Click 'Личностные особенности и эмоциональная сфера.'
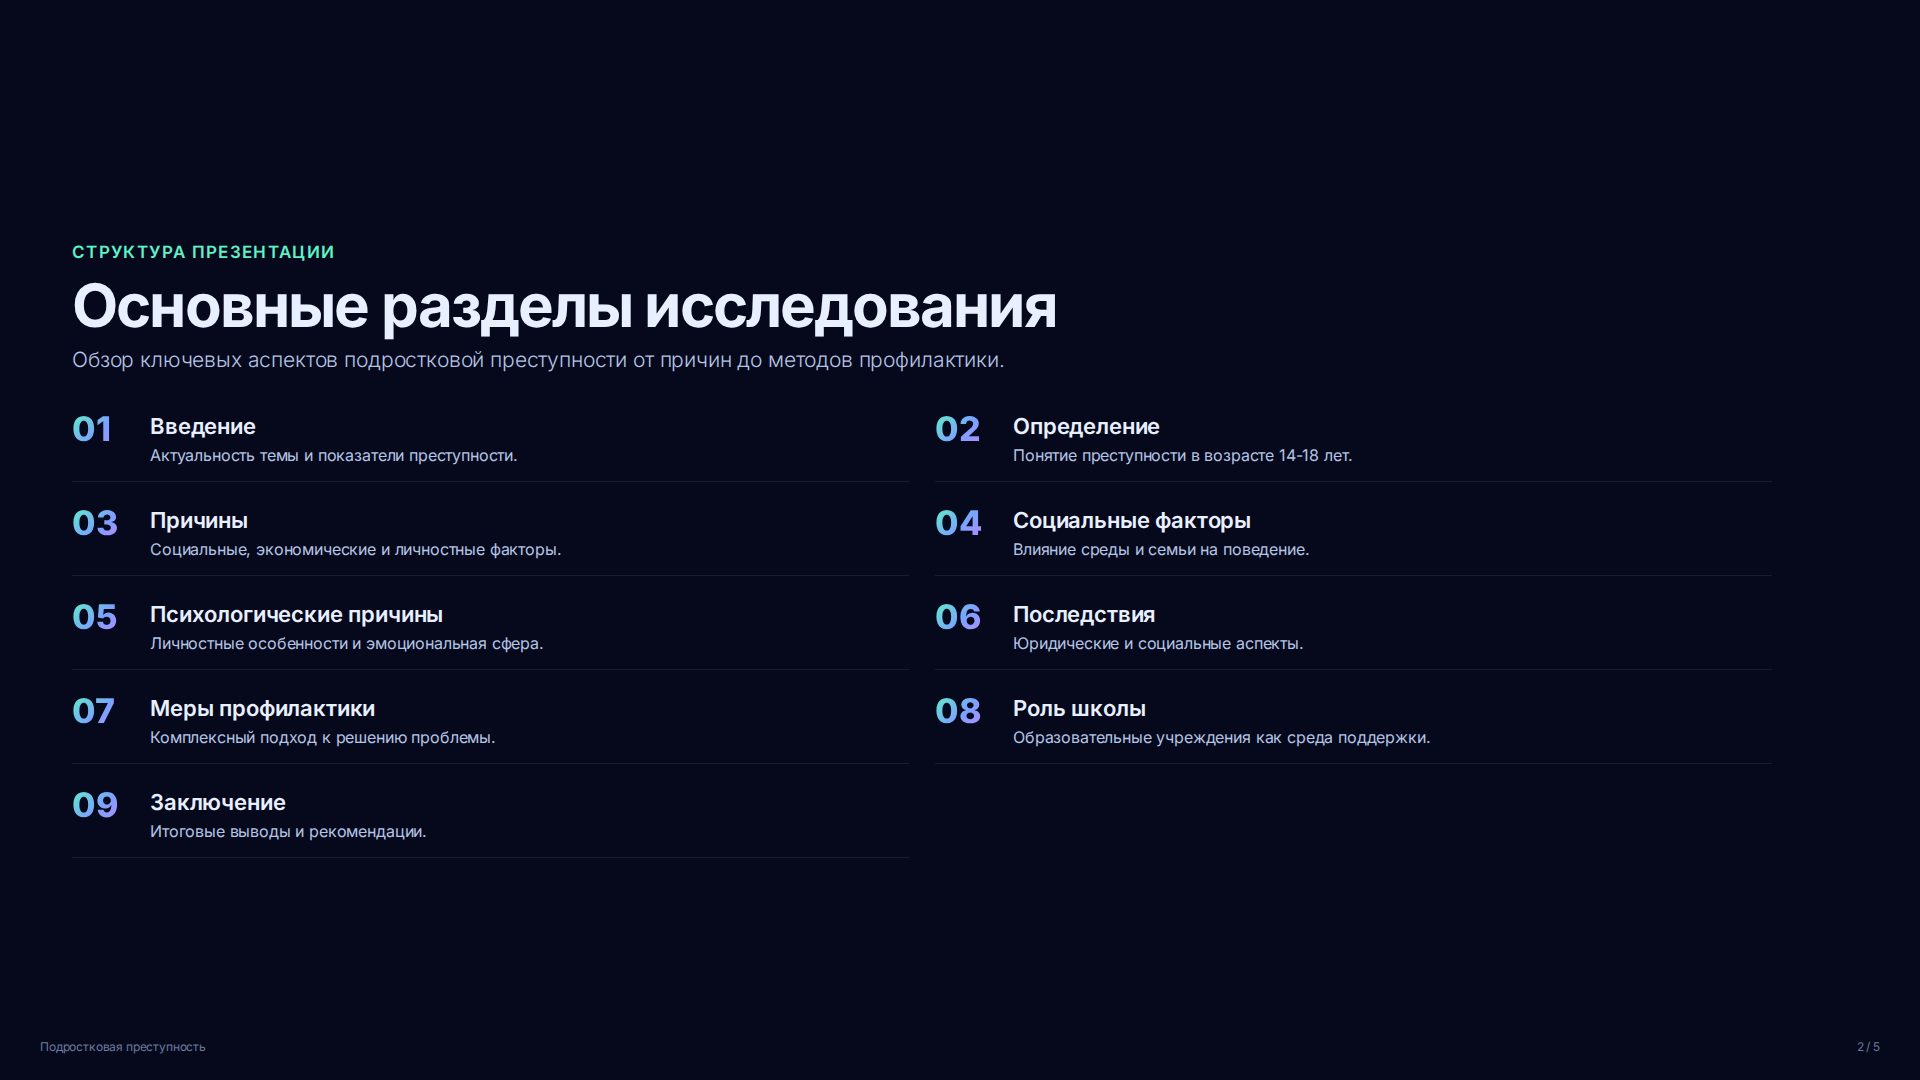This screenshot has height=1080, width=1920. tap(347, 644)
